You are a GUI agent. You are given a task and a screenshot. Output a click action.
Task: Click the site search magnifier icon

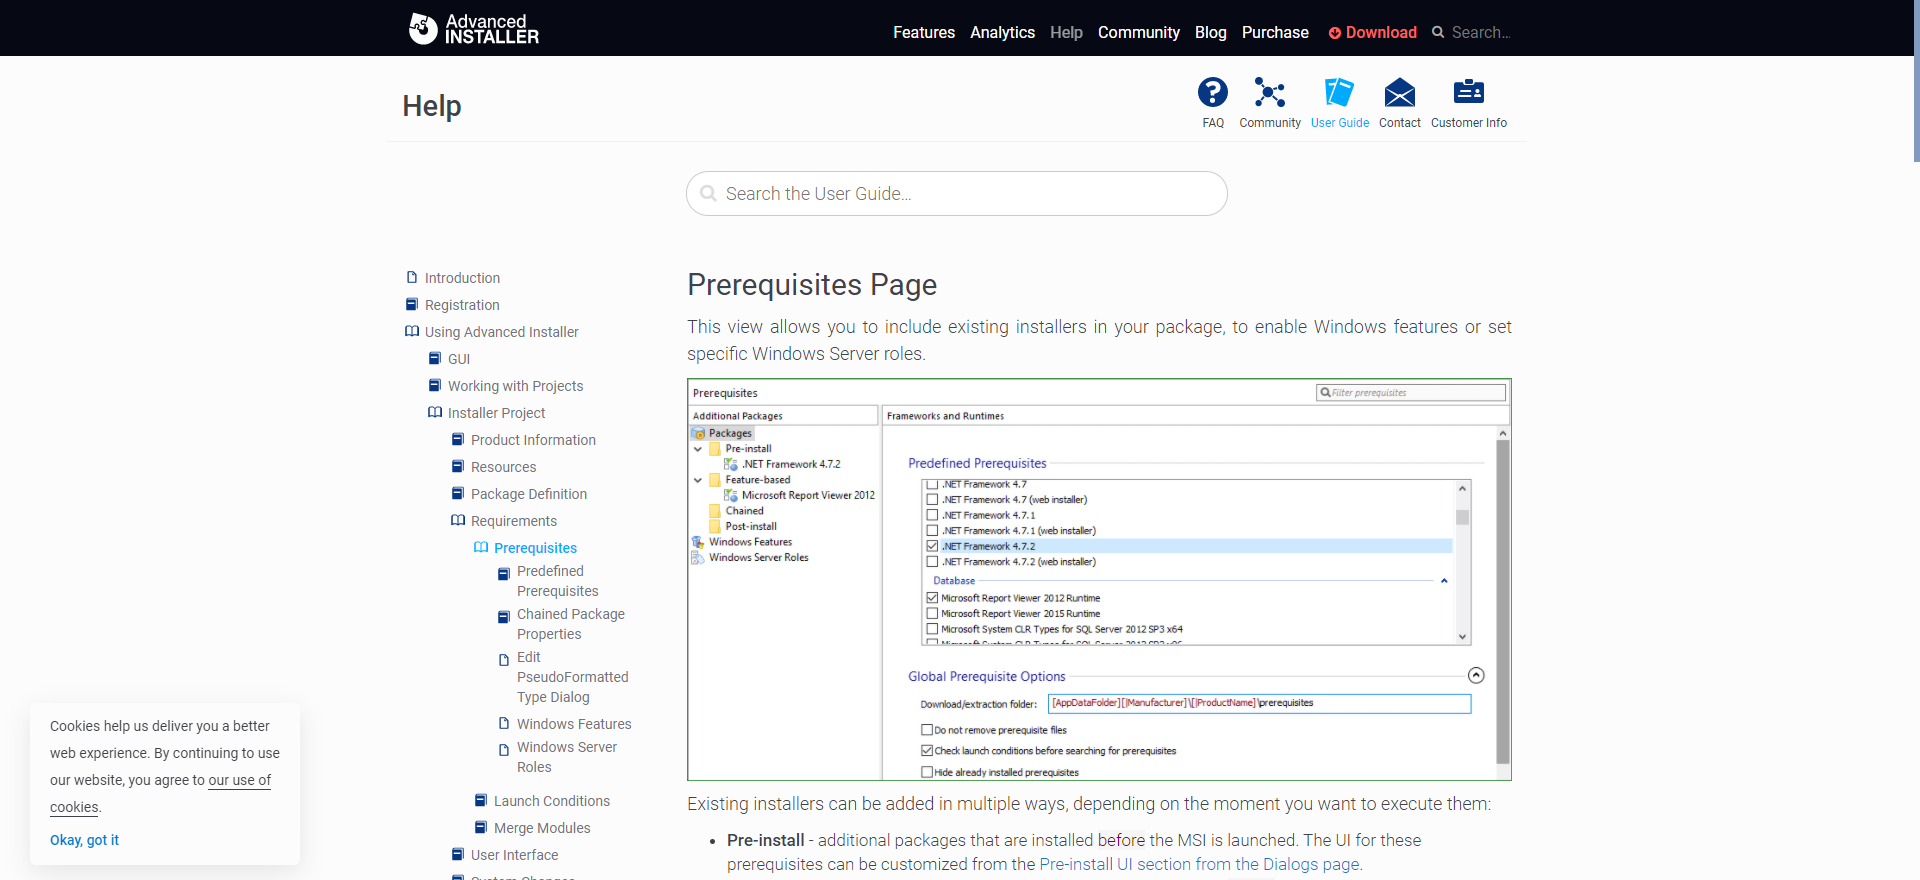1438,32
